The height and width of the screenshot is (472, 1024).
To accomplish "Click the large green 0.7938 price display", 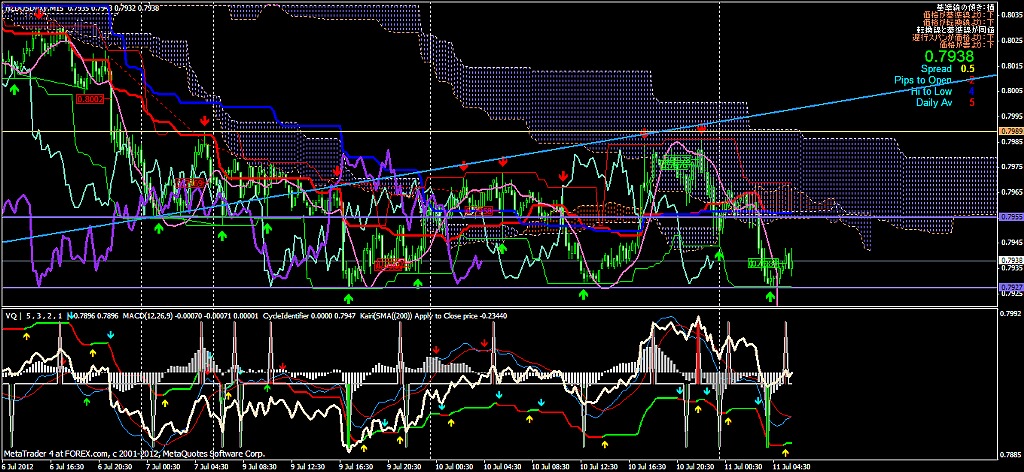I will [x=948, y=56].
